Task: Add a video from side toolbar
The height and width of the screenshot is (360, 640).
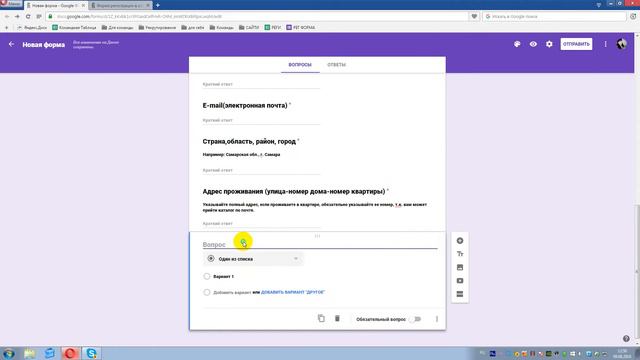Action: pos(460,281)
